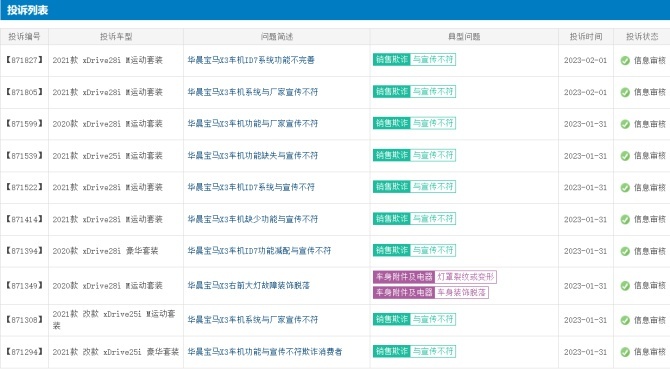The height and width of the screenshot is (370, 670).
Task: Click green check icon in row 871827
Action: point(625,61)
